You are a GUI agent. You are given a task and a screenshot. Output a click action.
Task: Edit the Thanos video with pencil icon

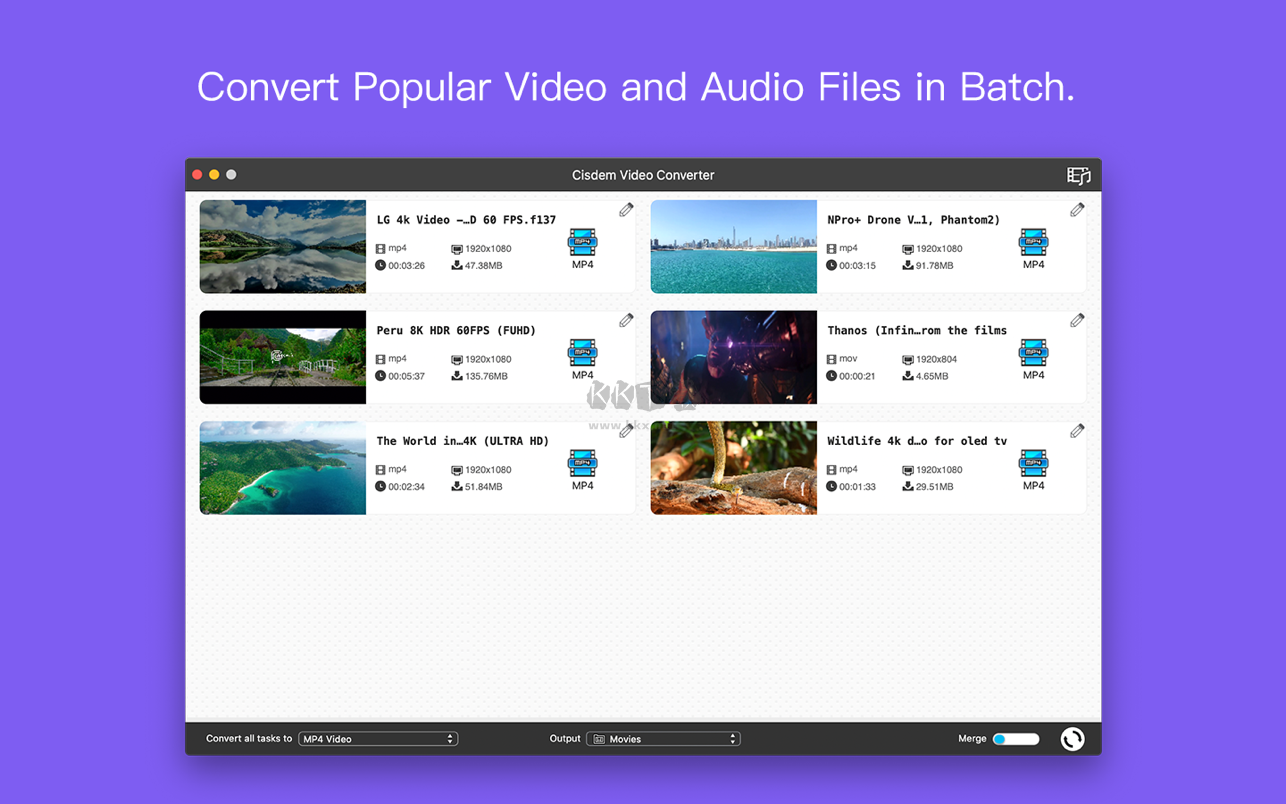(x=1077, y=320)
